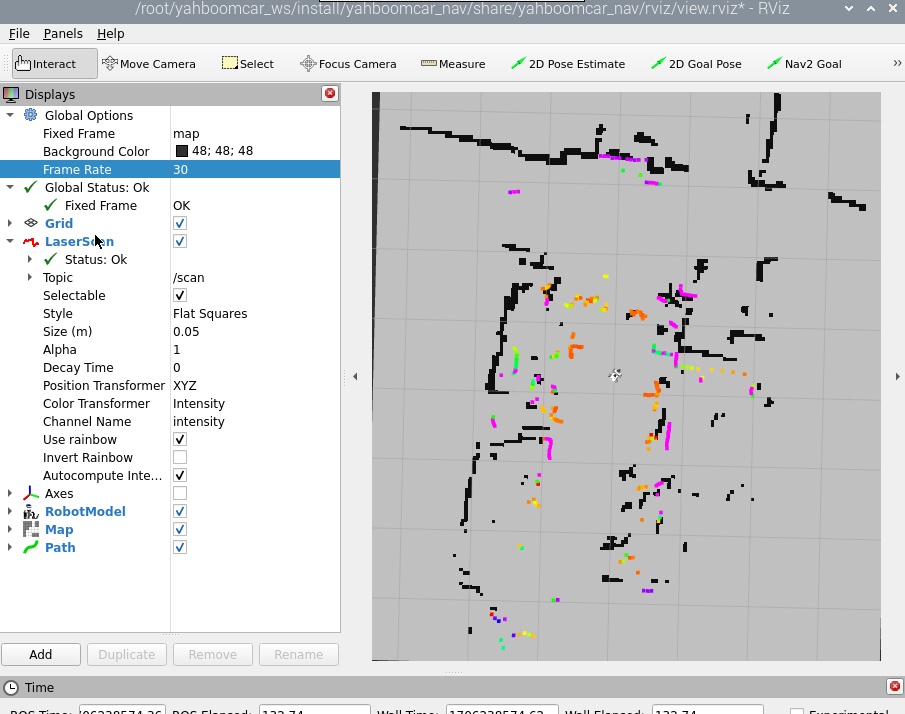Select the Nav2 Goal tool

point(804,63)
